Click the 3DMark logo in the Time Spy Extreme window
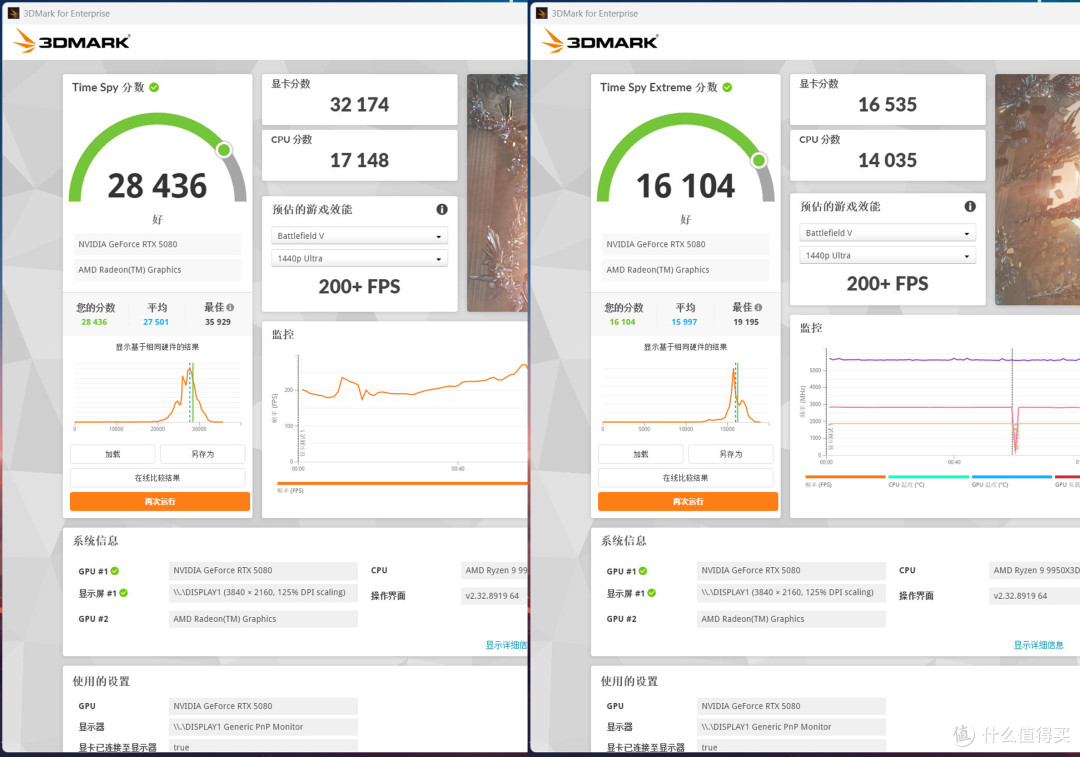1080x757 pixels. [x=600, y=41]
